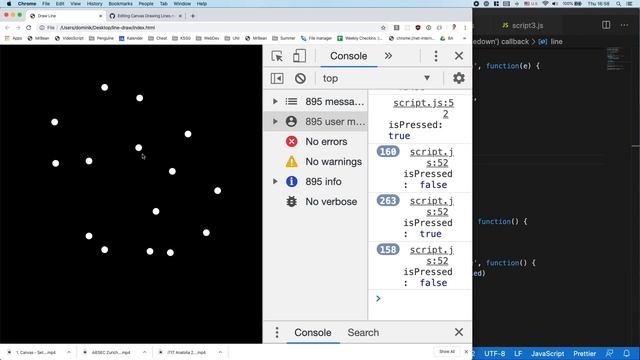
Task: Close the bottom DevTools drawer
Action: (459, 332)
